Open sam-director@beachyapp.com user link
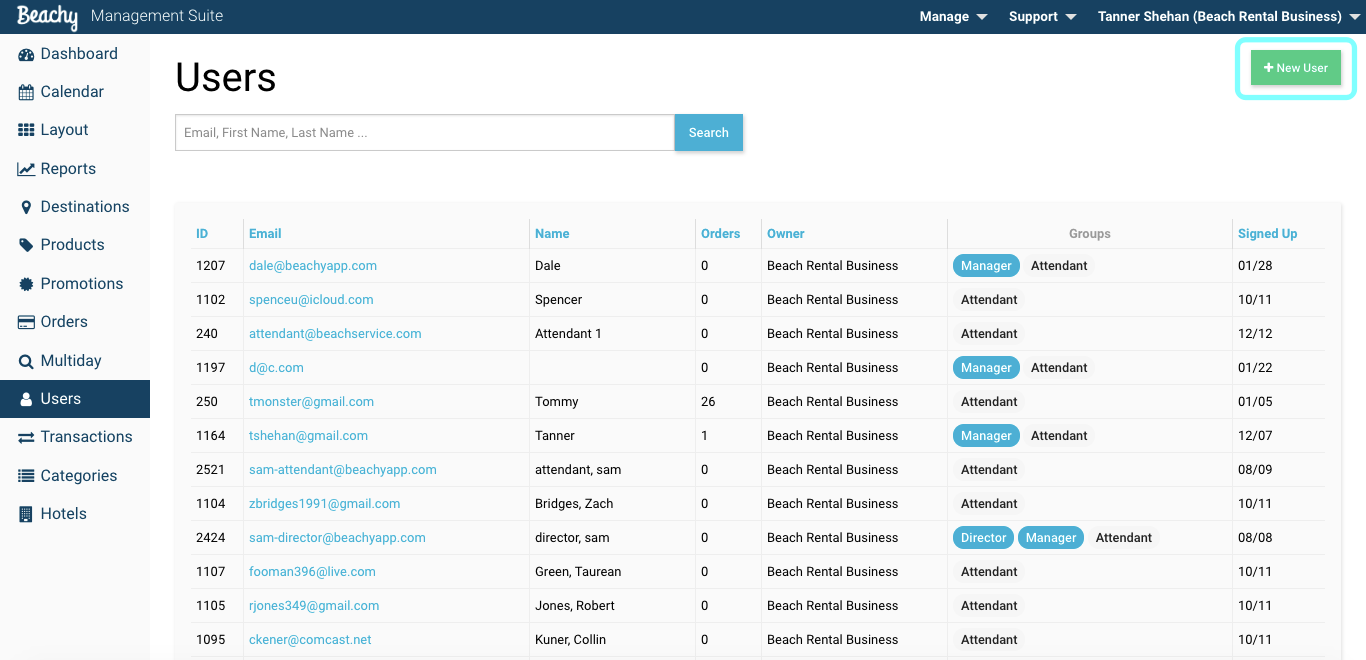Screen dimensions: 1366x660 point(337,538)
